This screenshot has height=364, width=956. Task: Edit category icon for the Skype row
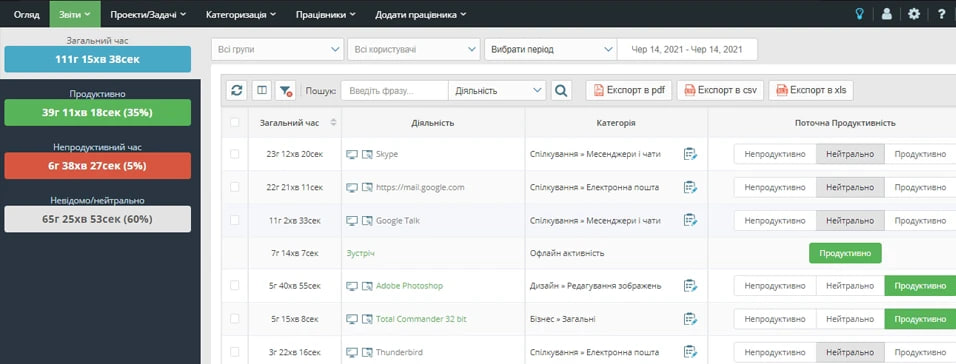pyautogui.click(x=690, y=154)
